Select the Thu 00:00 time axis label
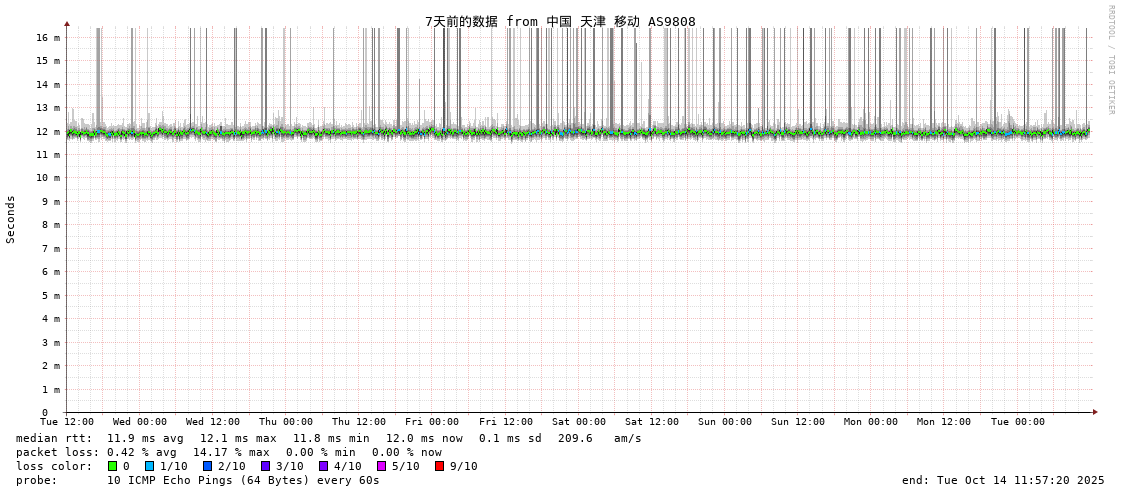The width and height of the screenshot is (1121, 494). [286, 422]
